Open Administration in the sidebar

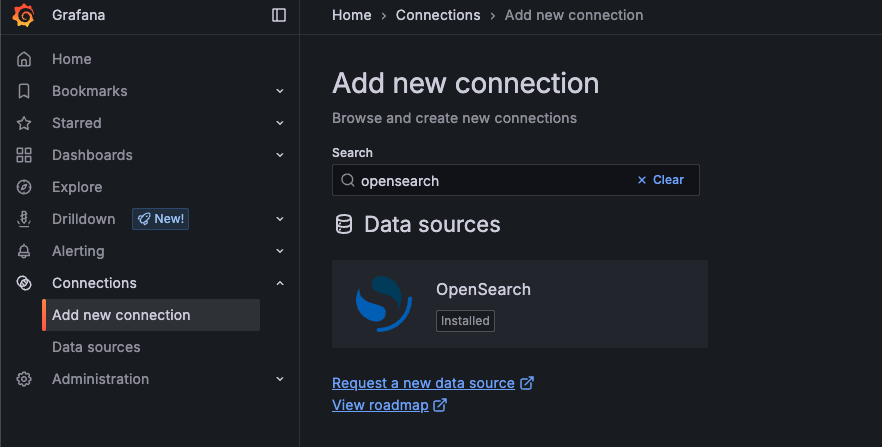point(100,380)
